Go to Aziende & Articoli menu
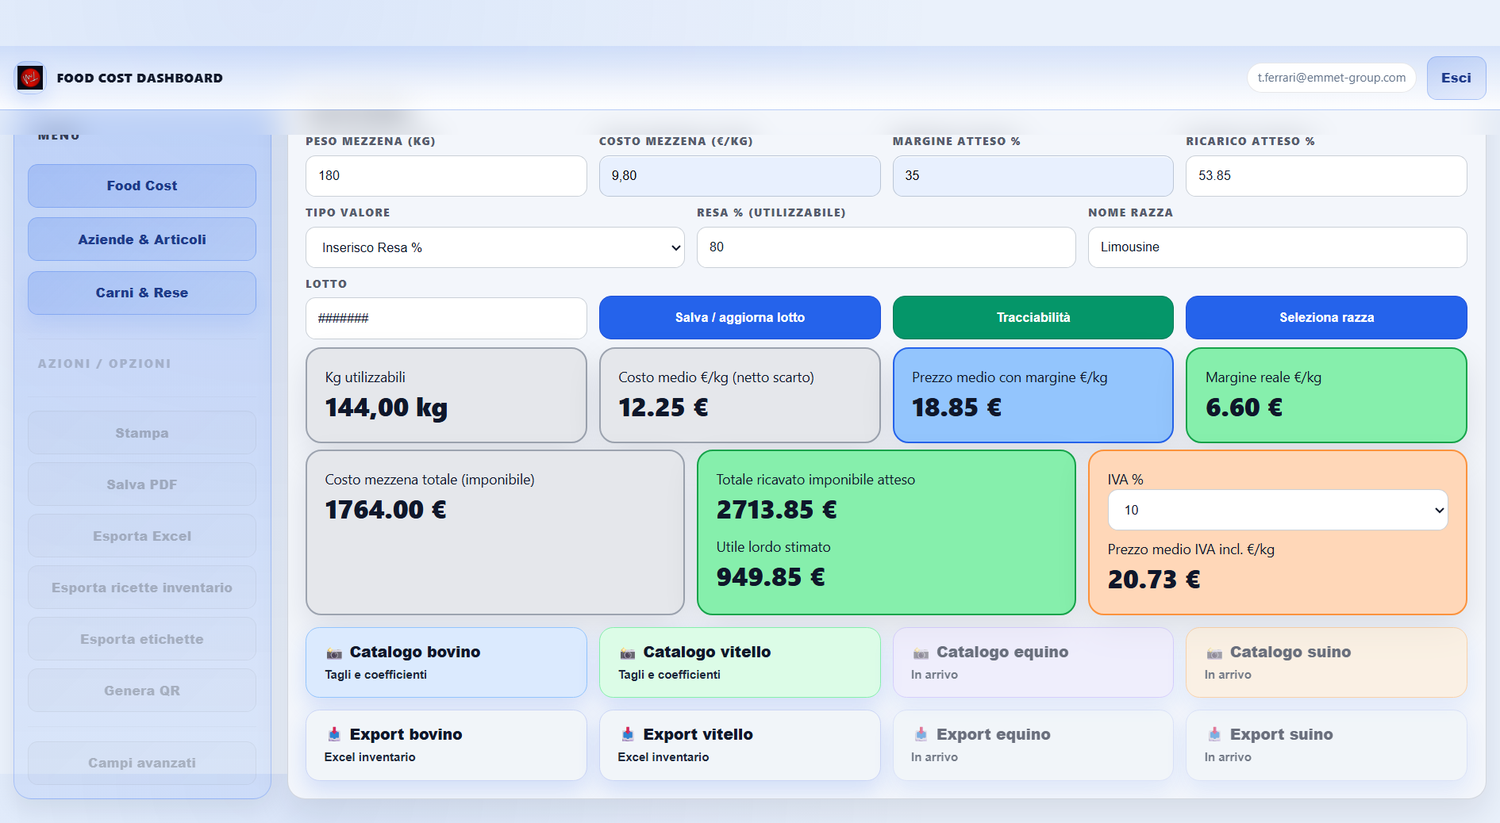This screenshot has height=823, width=1500. [x=142, y=239]
